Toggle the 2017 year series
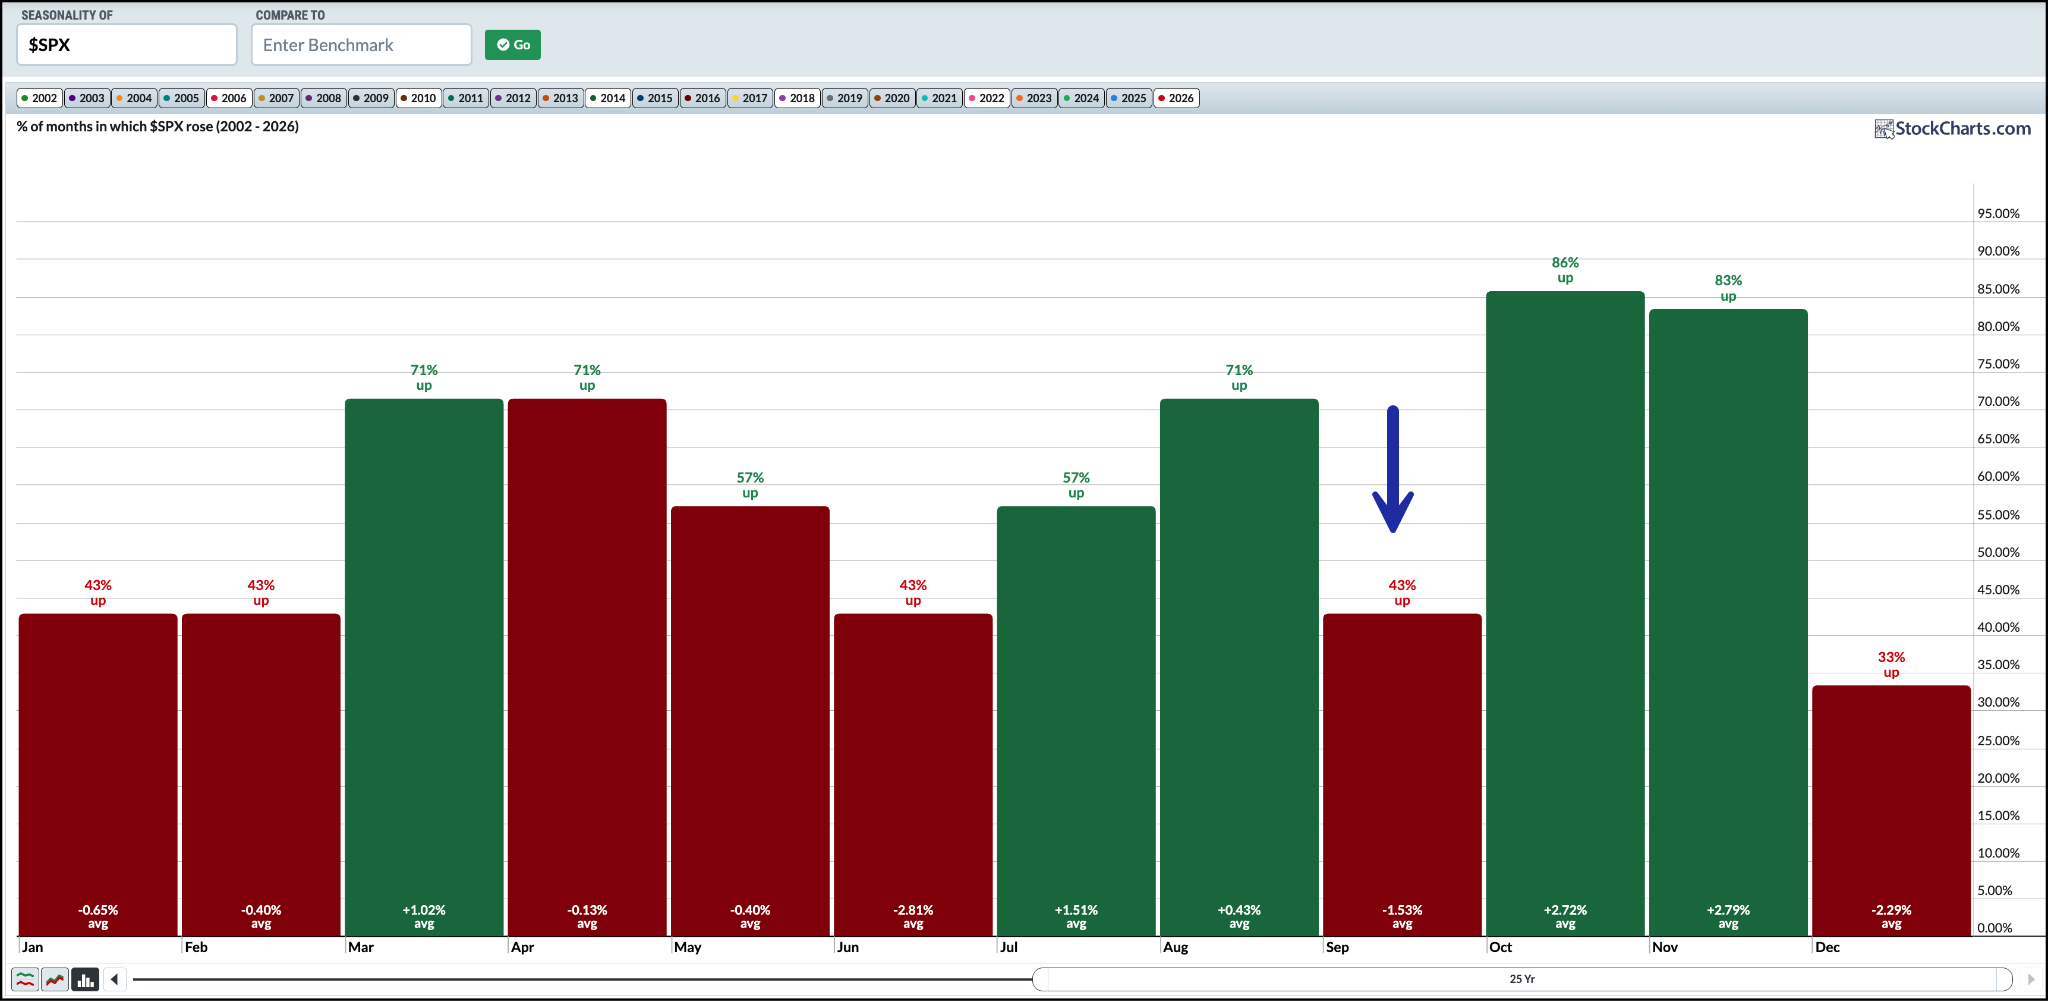Image resolution: width=2048 pixels, height=1001 pixels. coord(750,98)
